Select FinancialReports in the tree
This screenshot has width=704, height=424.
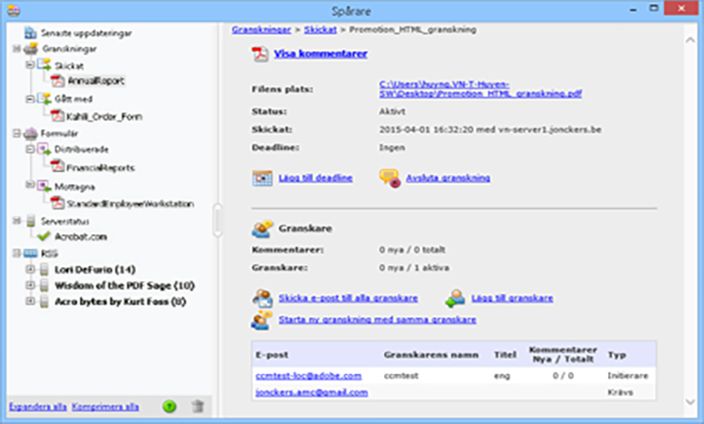point(101,168)
